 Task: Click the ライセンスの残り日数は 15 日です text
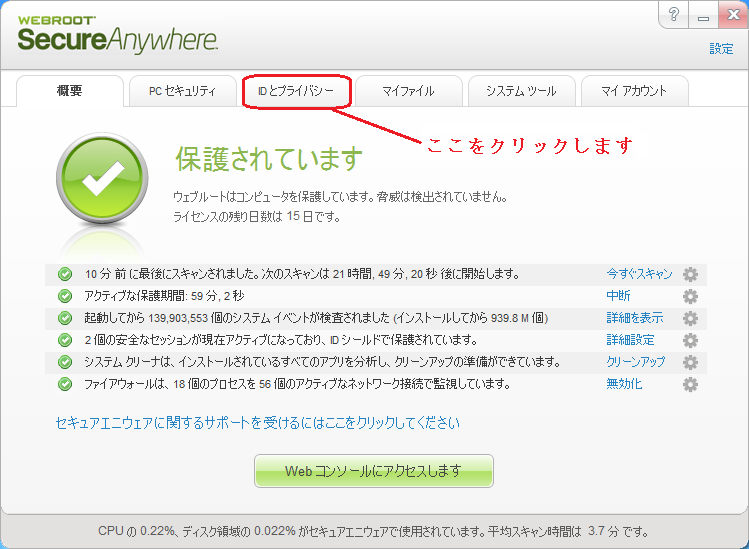pos(257,217)
